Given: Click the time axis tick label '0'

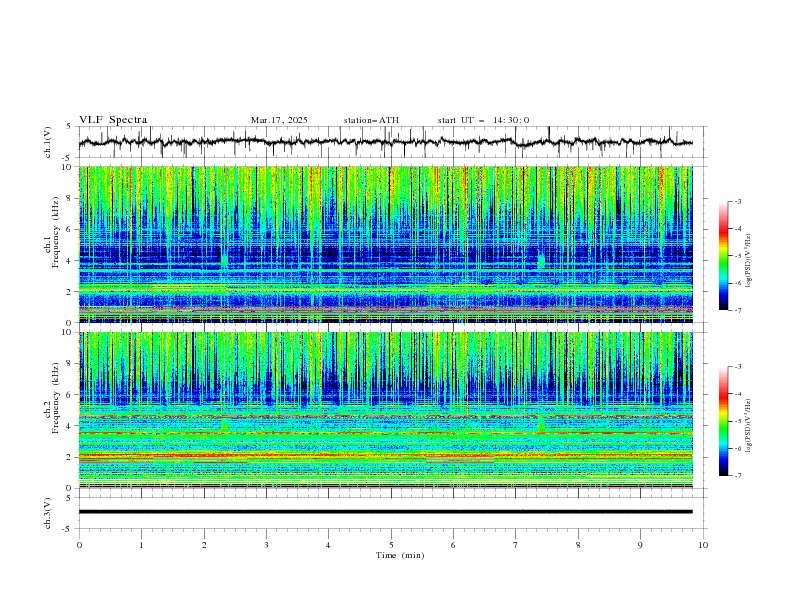Looking at the screenshot, I should coord(79,545).
